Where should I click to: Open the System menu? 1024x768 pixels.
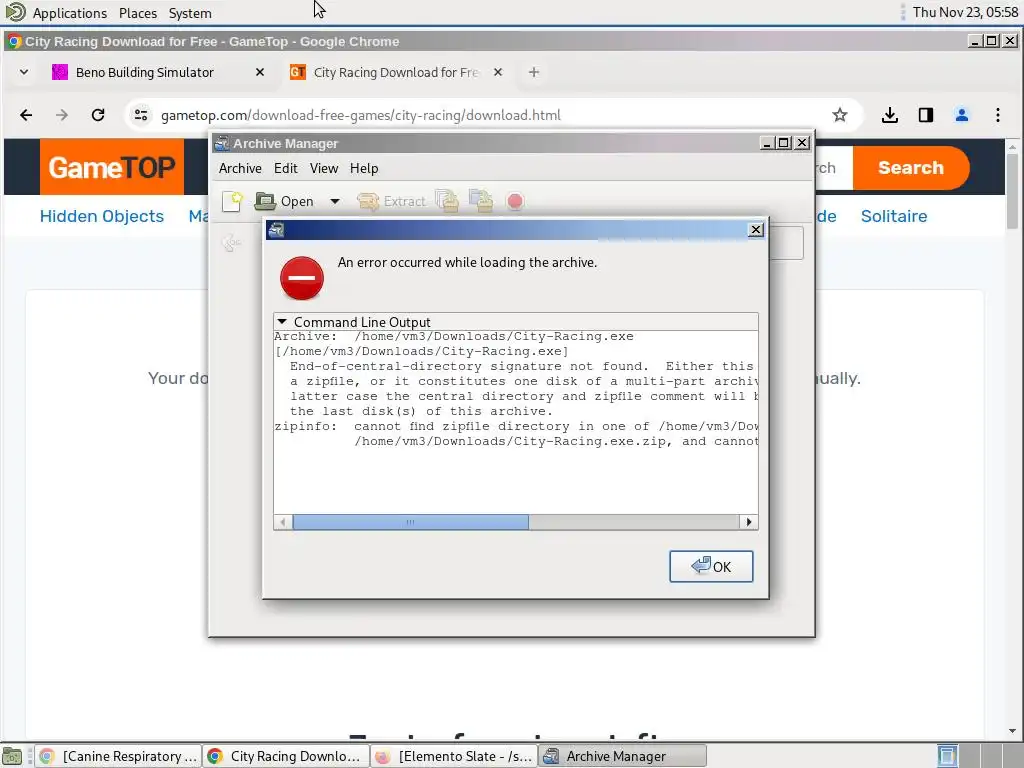(x=190, y=13)
